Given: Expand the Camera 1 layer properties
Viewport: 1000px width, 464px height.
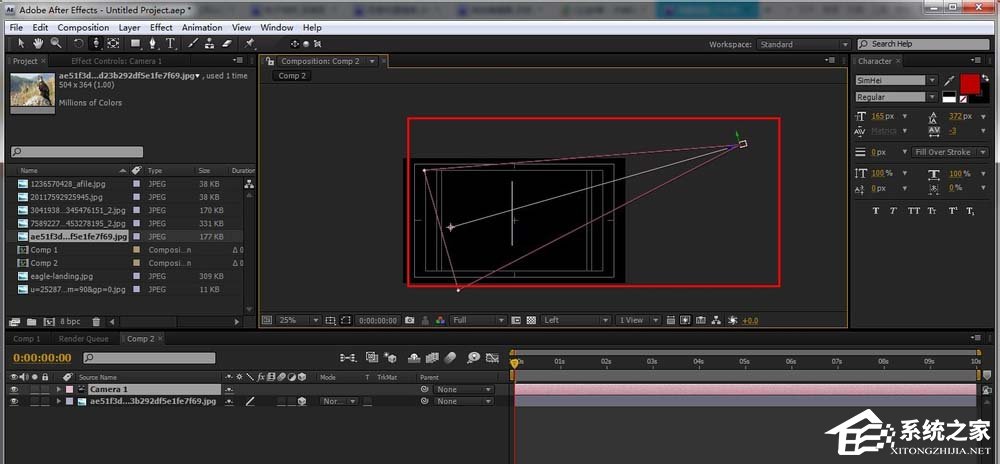Looking at the screenshot, I should click(59, 389).
